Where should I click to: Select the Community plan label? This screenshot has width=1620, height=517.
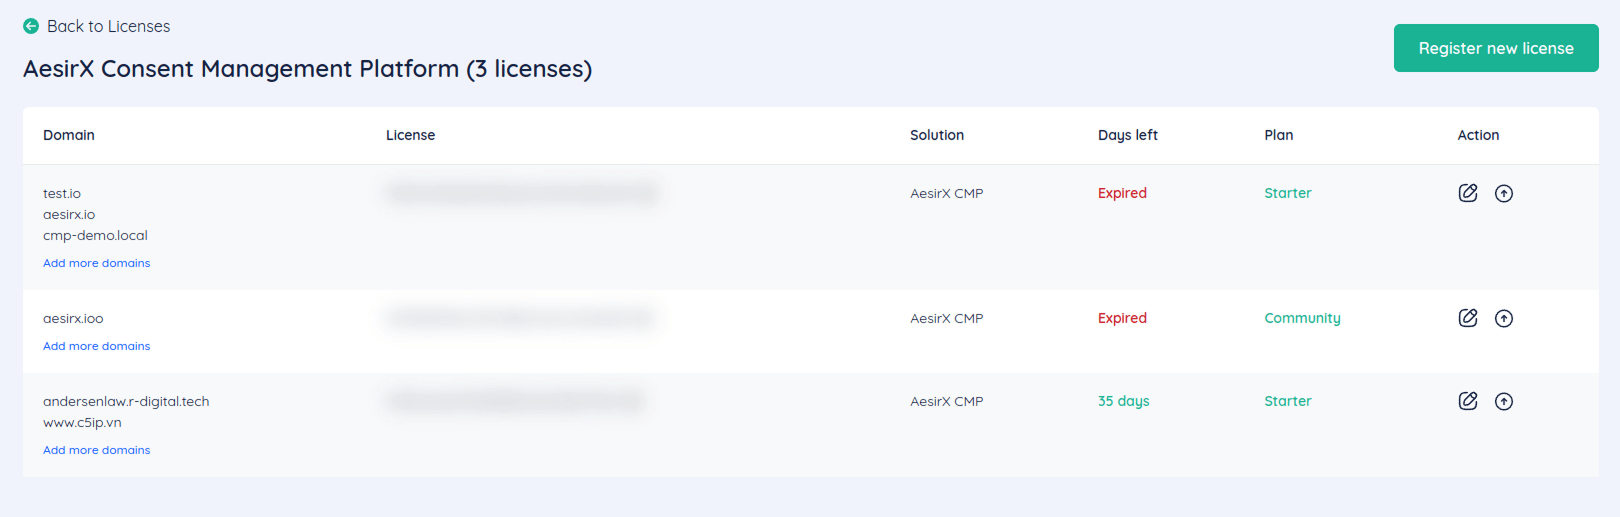coord(1302,318)
